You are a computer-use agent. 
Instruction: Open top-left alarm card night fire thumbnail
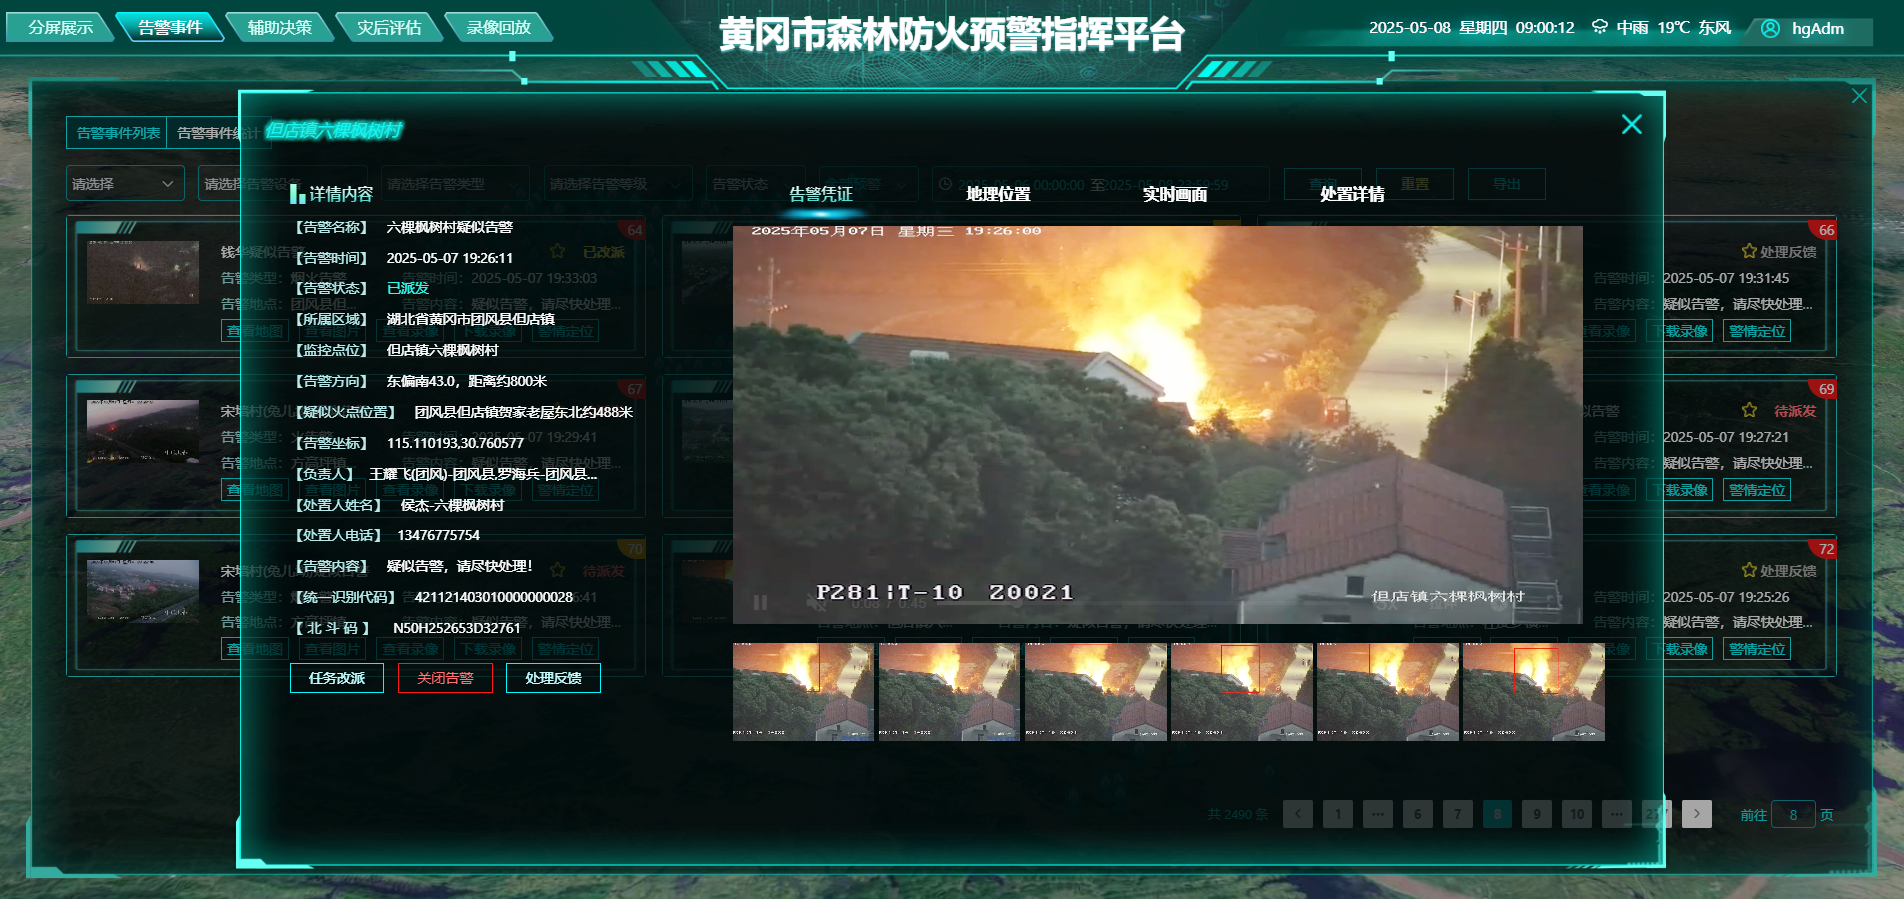[x=143, y=272]
